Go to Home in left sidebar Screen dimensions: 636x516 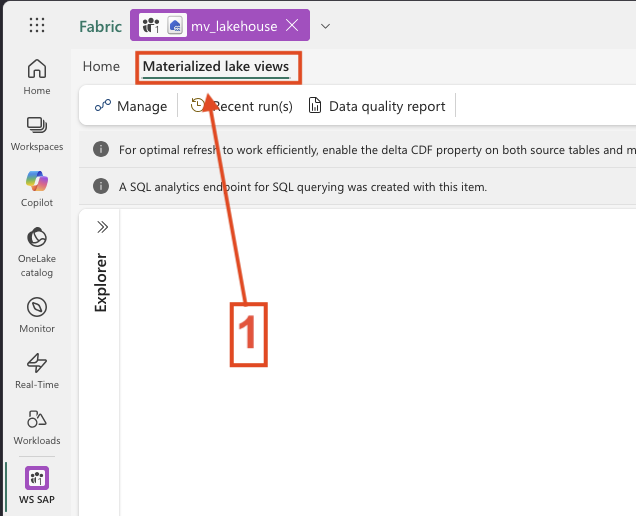click(37, 77)
